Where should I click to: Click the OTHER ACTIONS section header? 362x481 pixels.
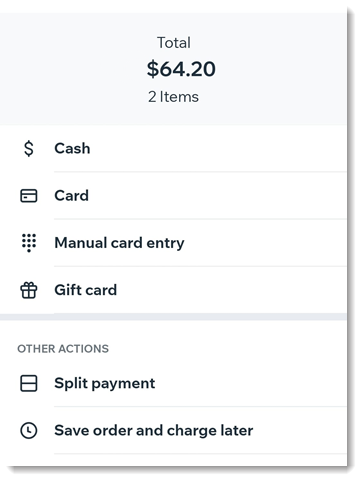(x=63, y=349)
